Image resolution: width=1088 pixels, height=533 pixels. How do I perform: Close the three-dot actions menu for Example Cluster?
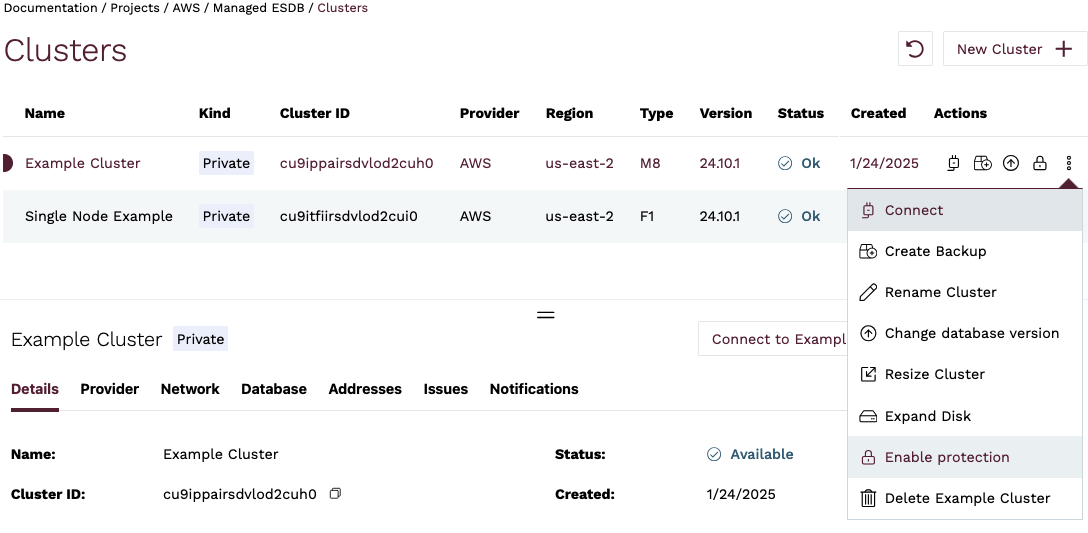click(x=1069, y=163)
